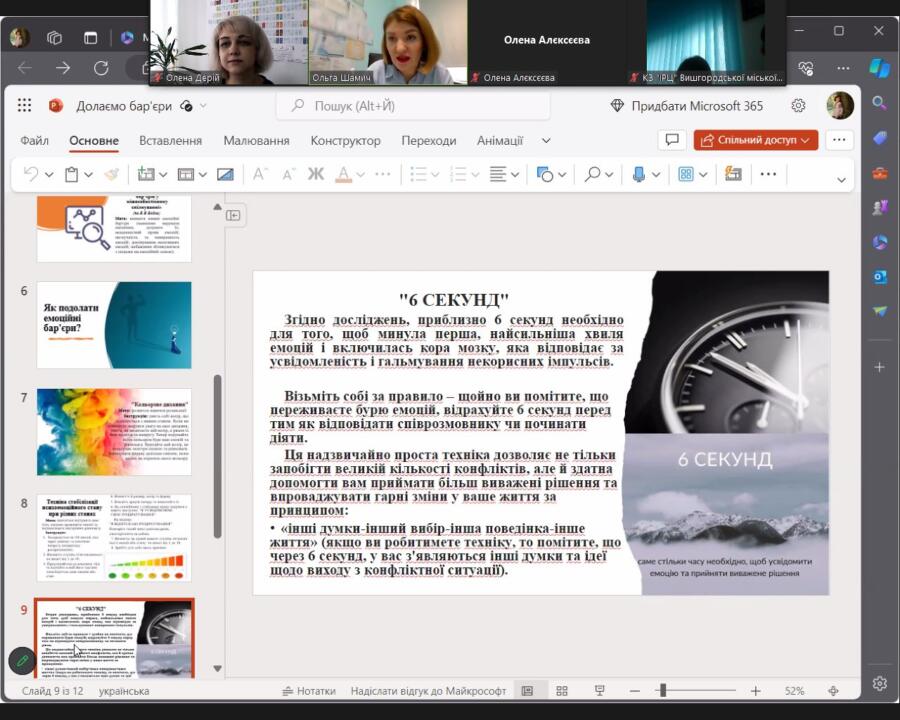The width and height of the screenshot is (900, 720).
Task: Click the Copilot icon in Edge toolbar
Action: (x=879, y=68)
